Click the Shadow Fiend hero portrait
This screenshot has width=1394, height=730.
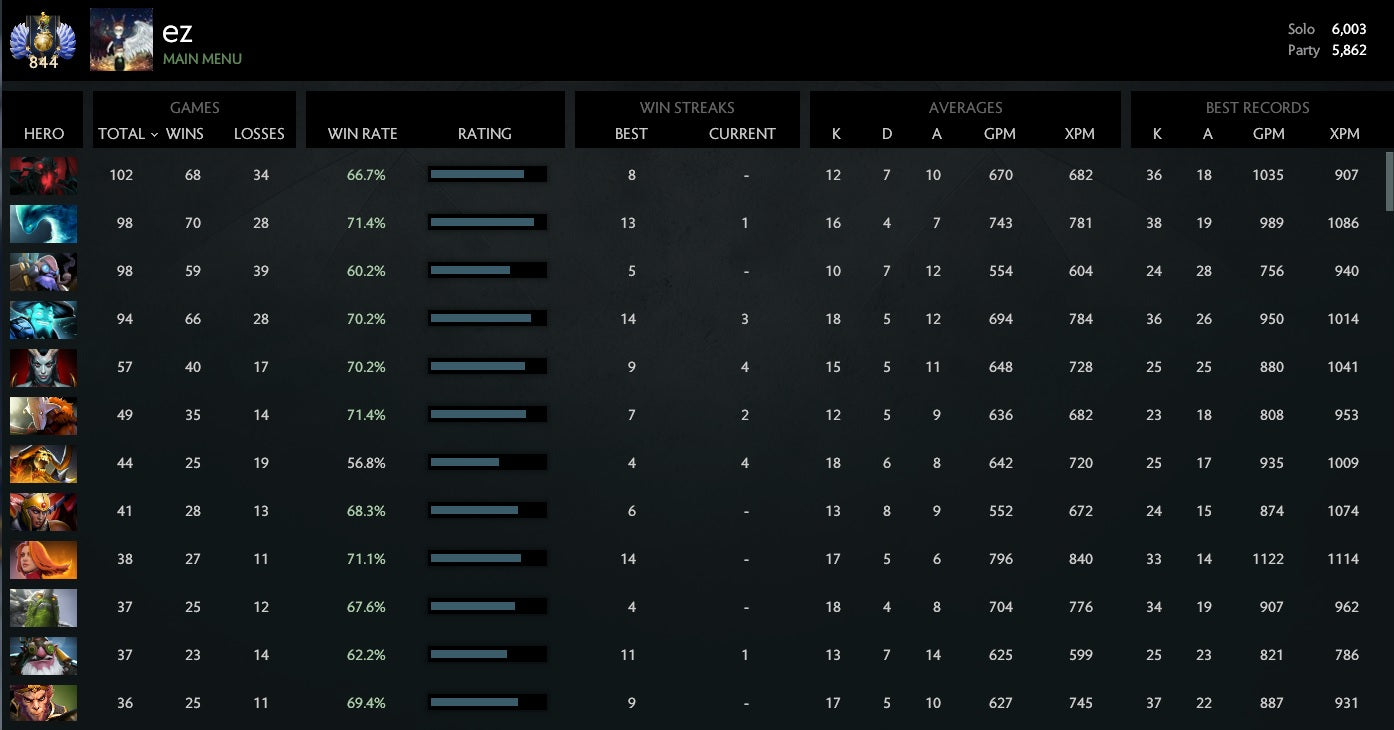[x=43, y=175]
